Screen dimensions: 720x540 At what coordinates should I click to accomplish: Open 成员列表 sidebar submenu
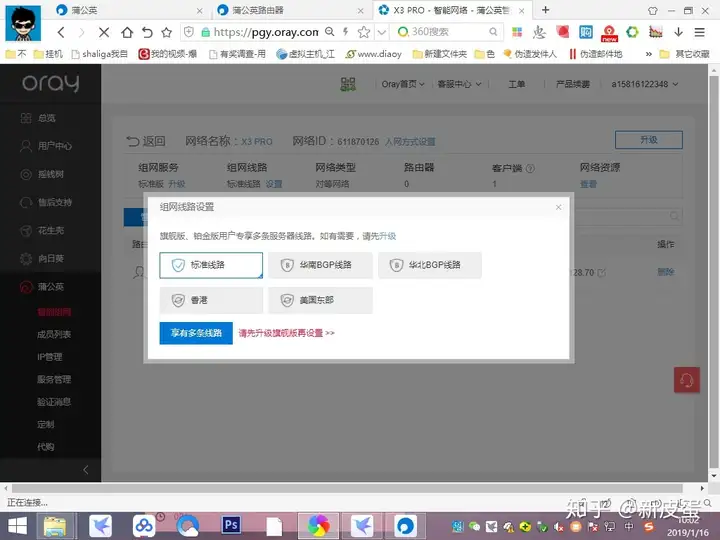click(54, 334)
